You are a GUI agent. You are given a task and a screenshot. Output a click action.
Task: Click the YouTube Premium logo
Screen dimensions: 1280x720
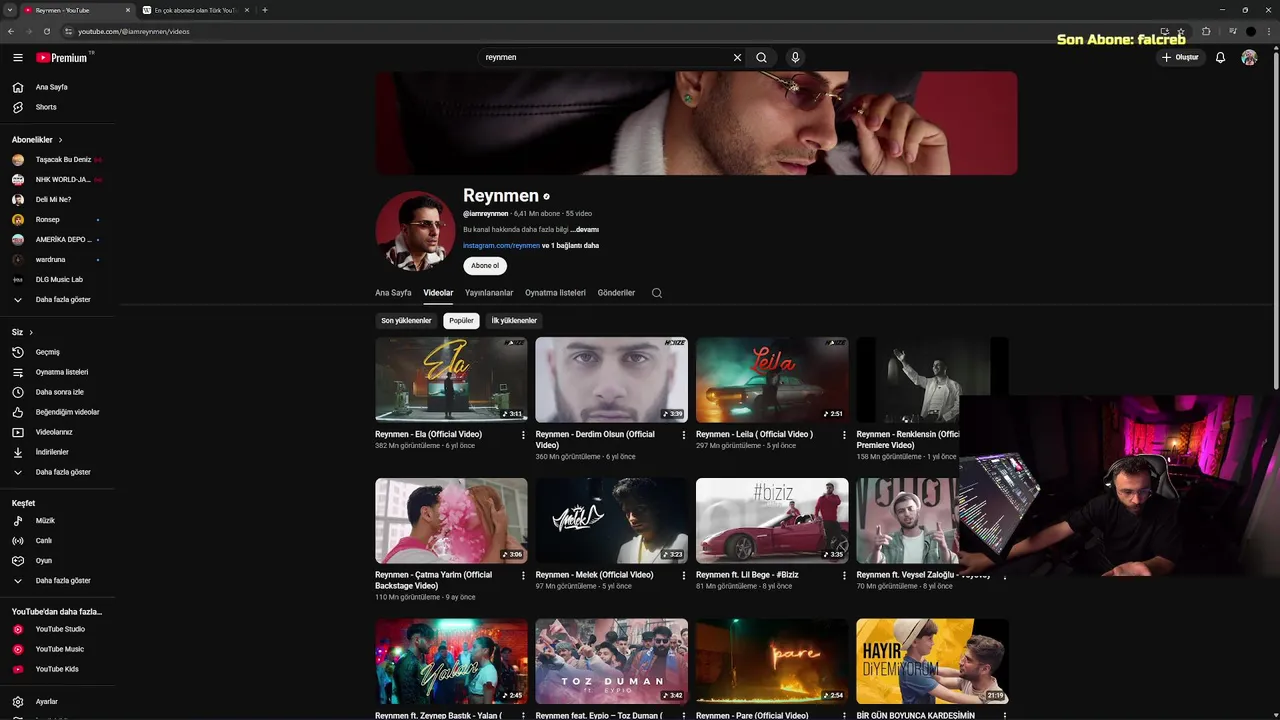[x=62, y=58]
